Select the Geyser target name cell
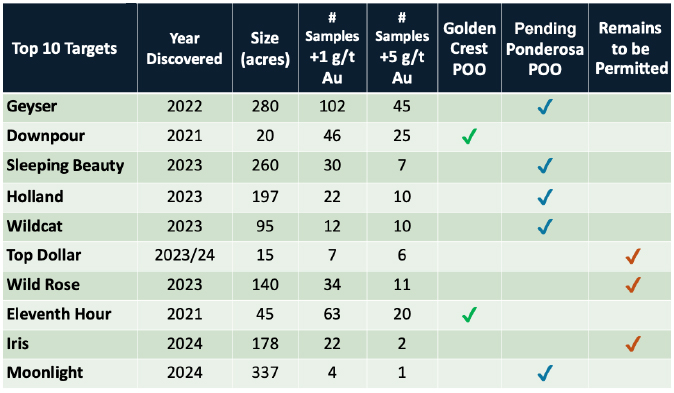Image resolution: width=674 pixels, height=393 pixels. click(x=70, y=107)
